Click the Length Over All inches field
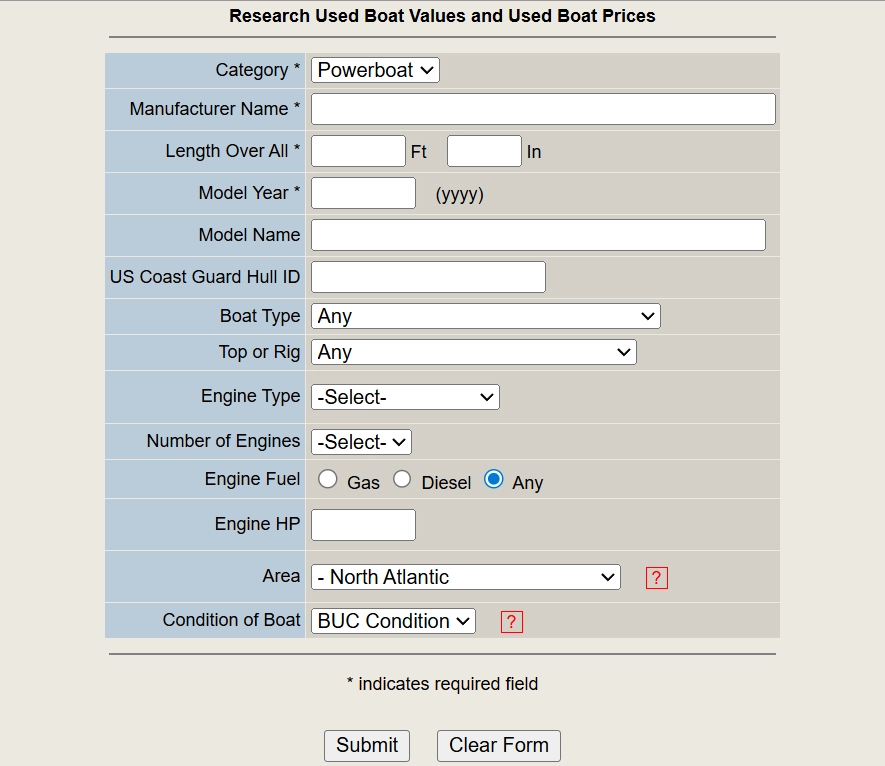885x766 pixels. tap(484, 151)
